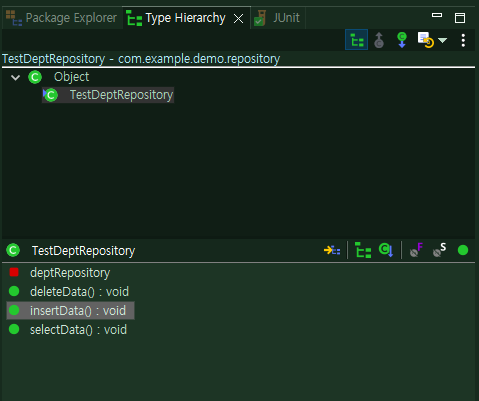Show the Subtype Hierarchy
This screenshot has width=479, height=401.
click(x=402, y=40)
